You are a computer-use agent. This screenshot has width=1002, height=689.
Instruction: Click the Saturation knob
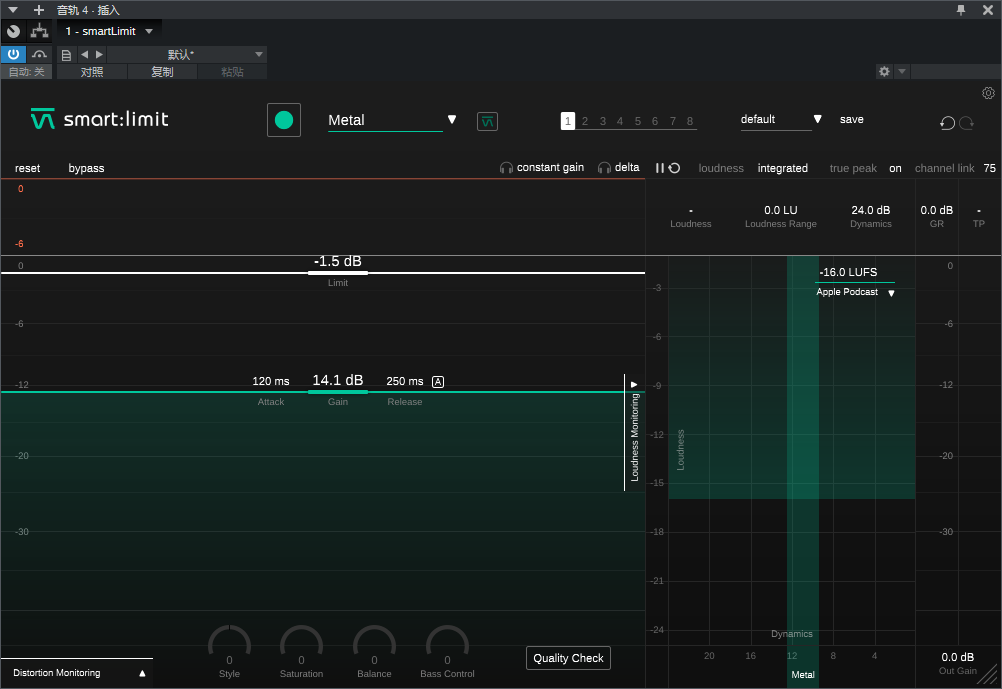pyautogui.click(x=302, y=646)
